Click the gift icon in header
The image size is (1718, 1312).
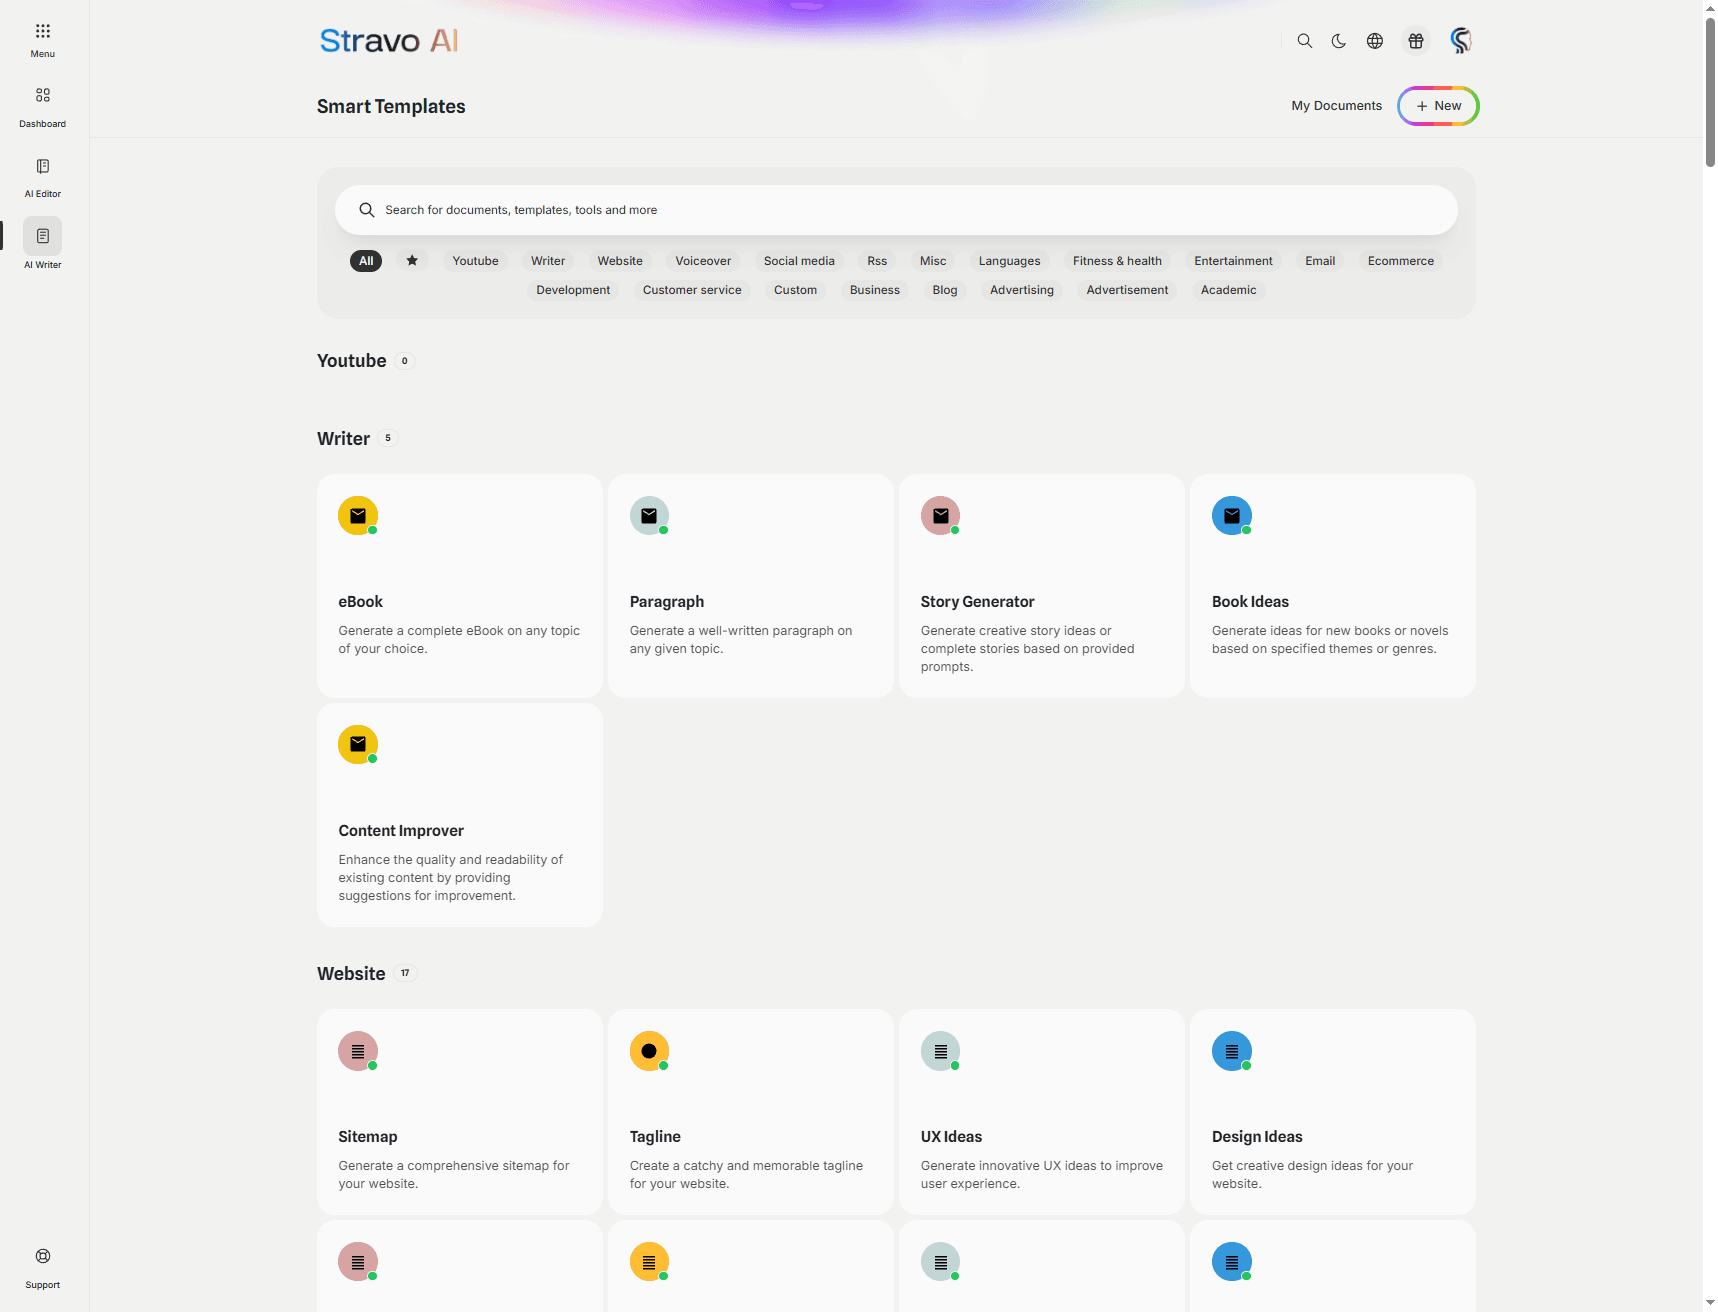coord(1415,41)
